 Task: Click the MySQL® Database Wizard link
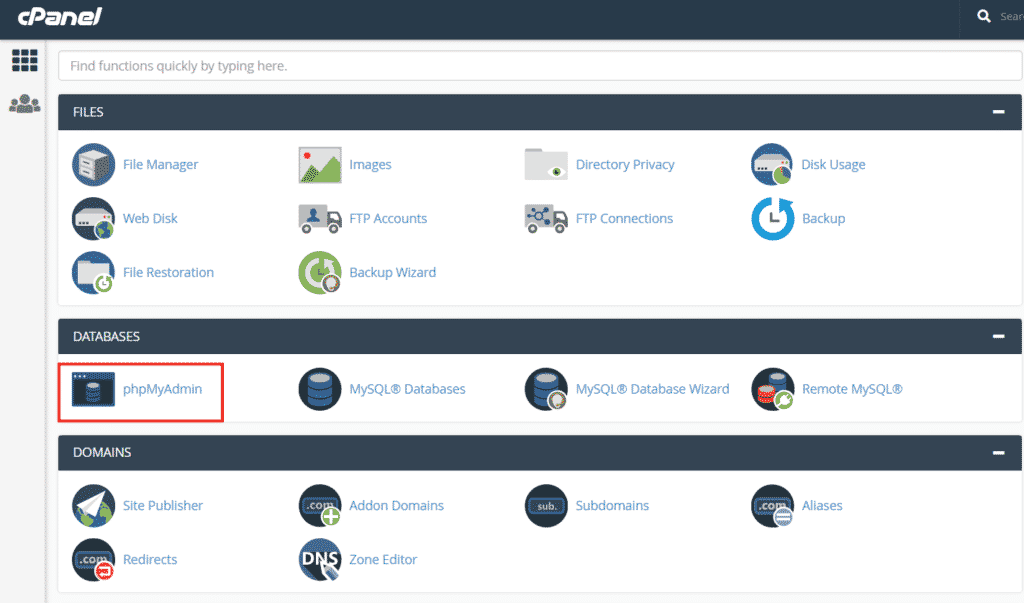point(652,389)
